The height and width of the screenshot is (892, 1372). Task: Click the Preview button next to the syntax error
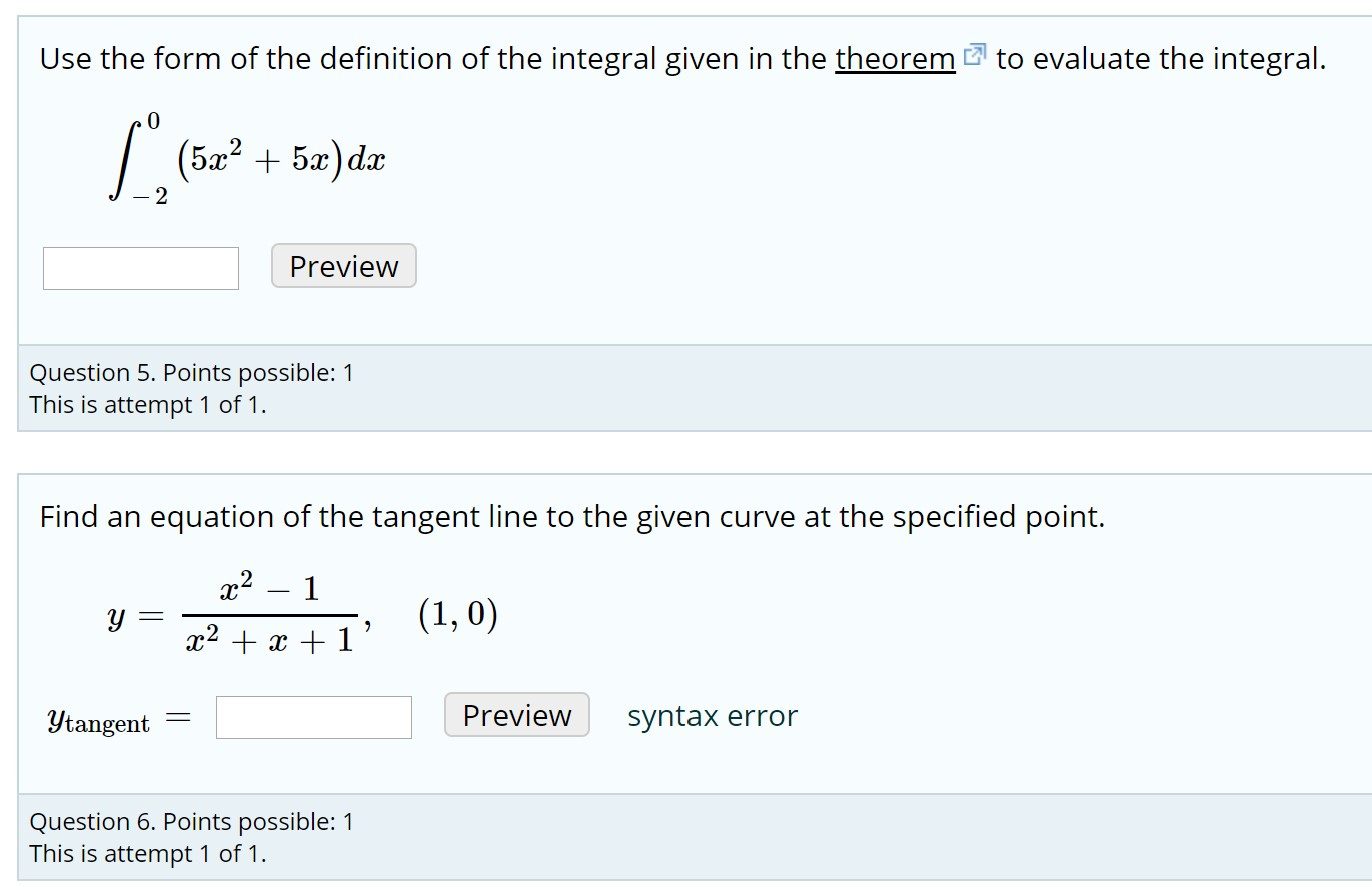click(x=516, y=715)
